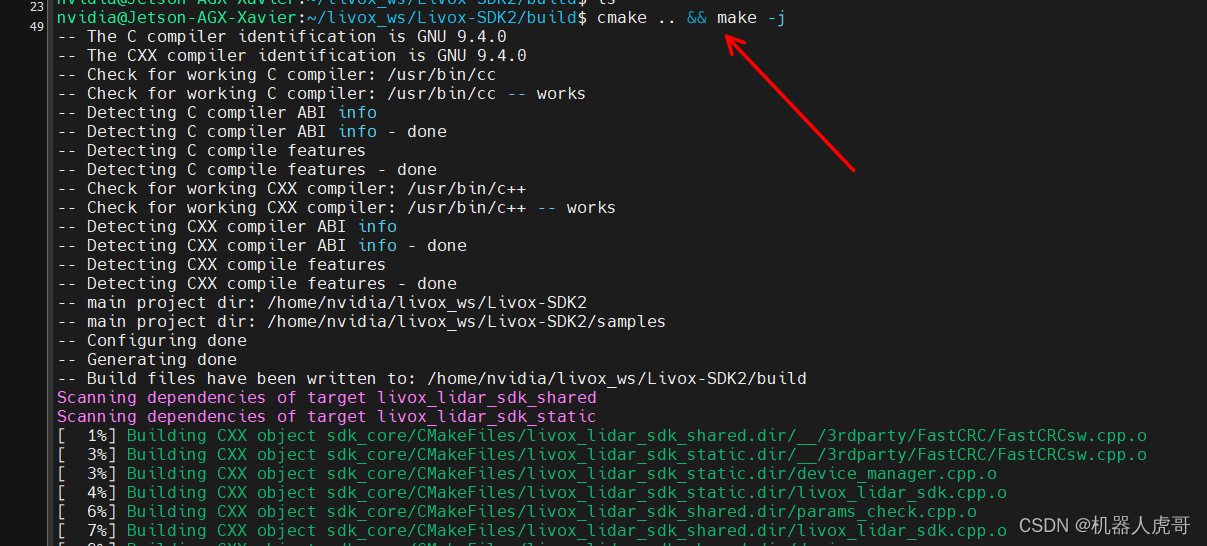Click line number 49 in the gutter
This screenshot has height=546, width=1207.
pos(36,26)
